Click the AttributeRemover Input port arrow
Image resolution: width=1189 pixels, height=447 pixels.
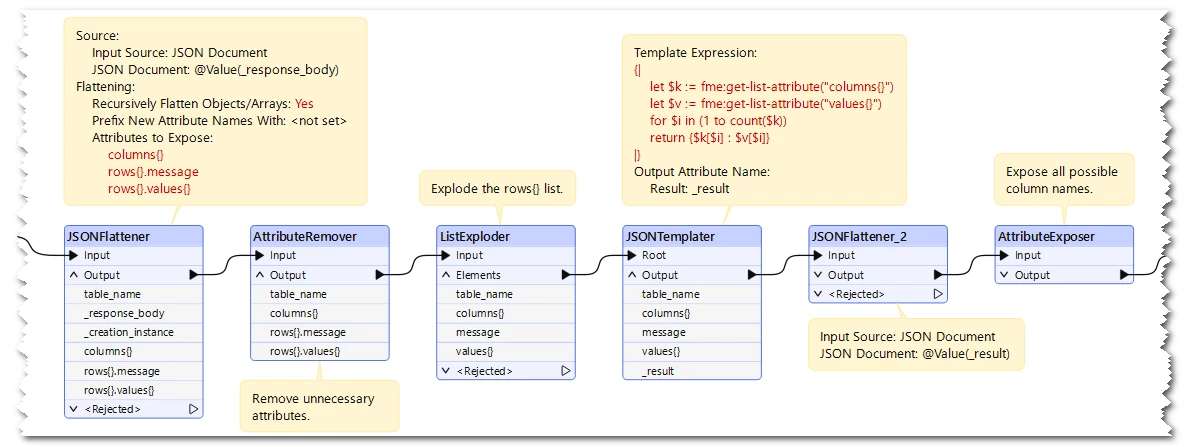pos(259,256)
